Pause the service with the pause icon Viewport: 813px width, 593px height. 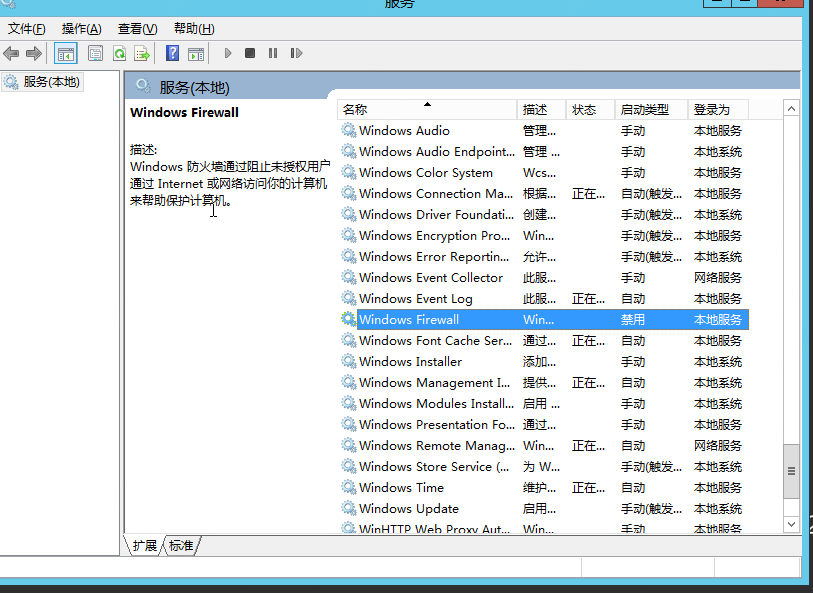click(273, 53)
